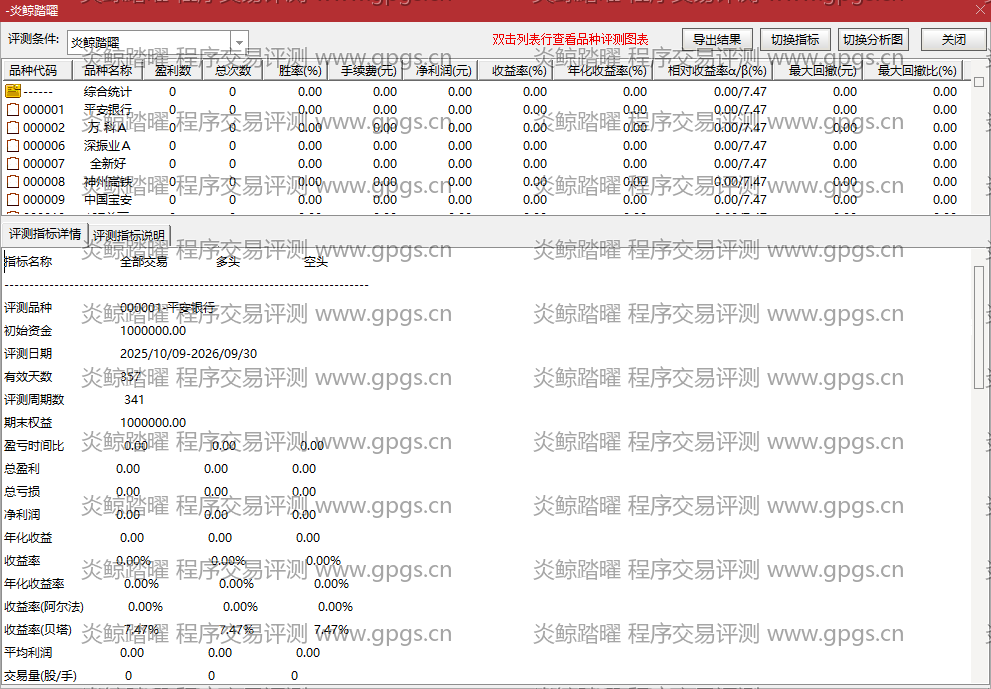Click the 空头 column heading
Screen dimensions: 991x689
pyautogui.click(x=315, y=262)
